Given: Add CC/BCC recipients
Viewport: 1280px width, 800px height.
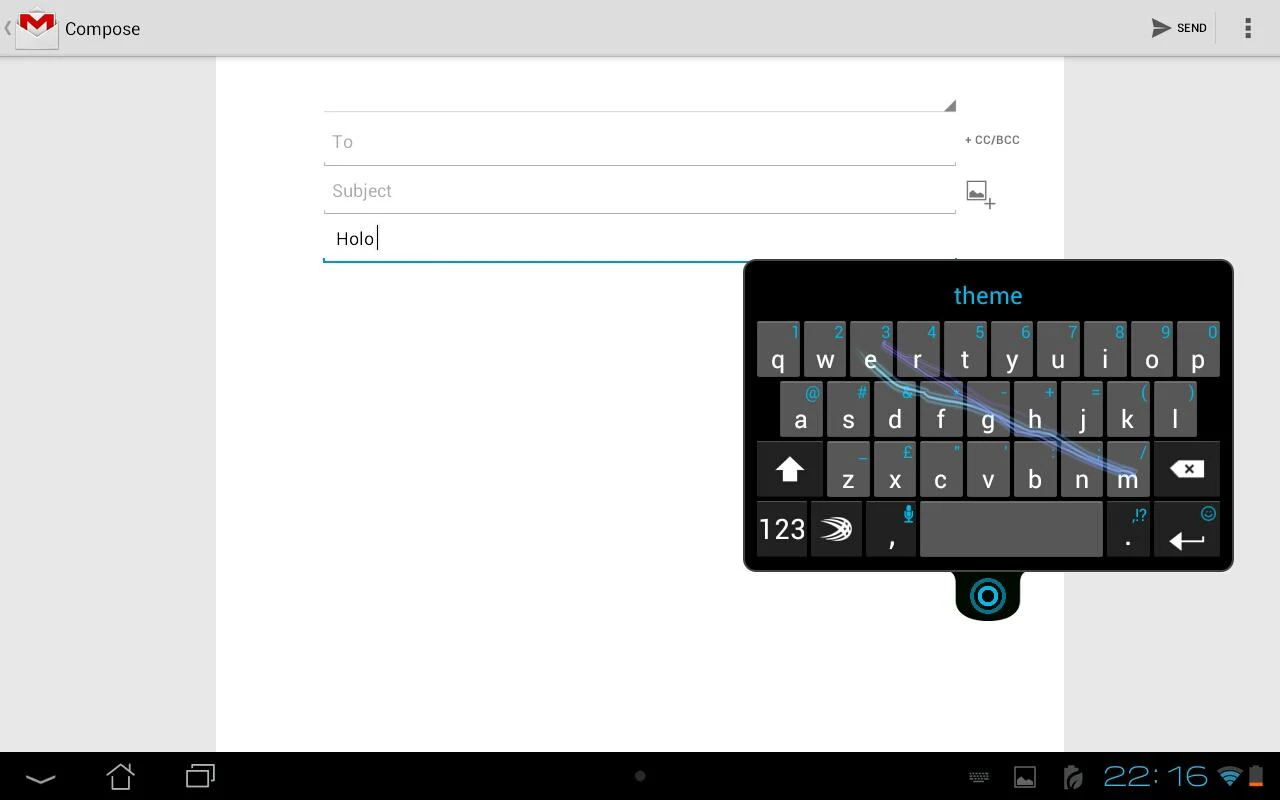Looking at the screenshot, I should pos(992,140).
